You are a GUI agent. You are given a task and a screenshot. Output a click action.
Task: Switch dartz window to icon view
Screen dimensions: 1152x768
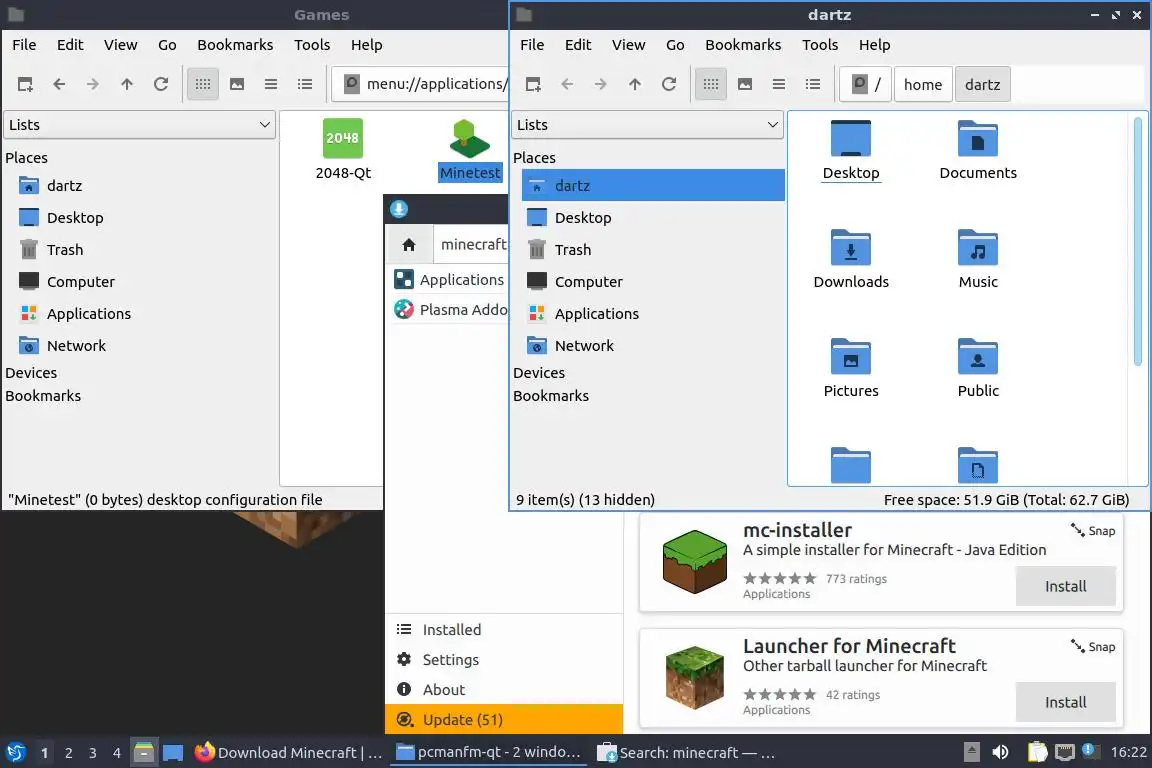tap(710, 84)
